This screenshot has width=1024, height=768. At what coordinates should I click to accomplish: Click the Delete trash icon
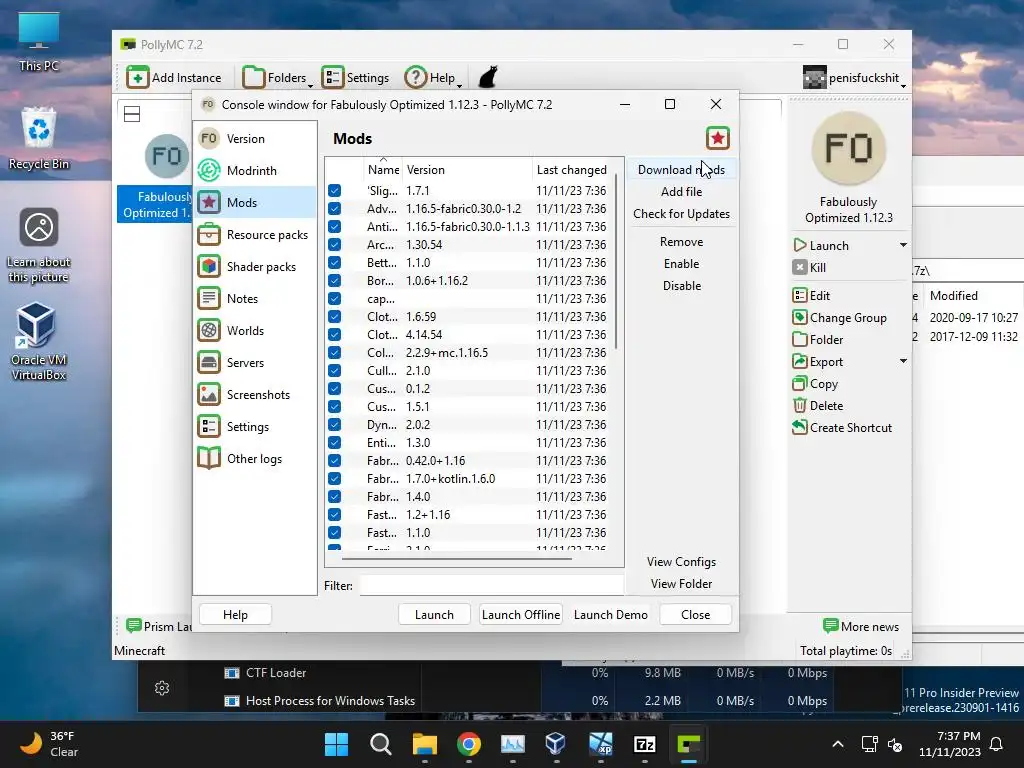click(x=799, y=406)
